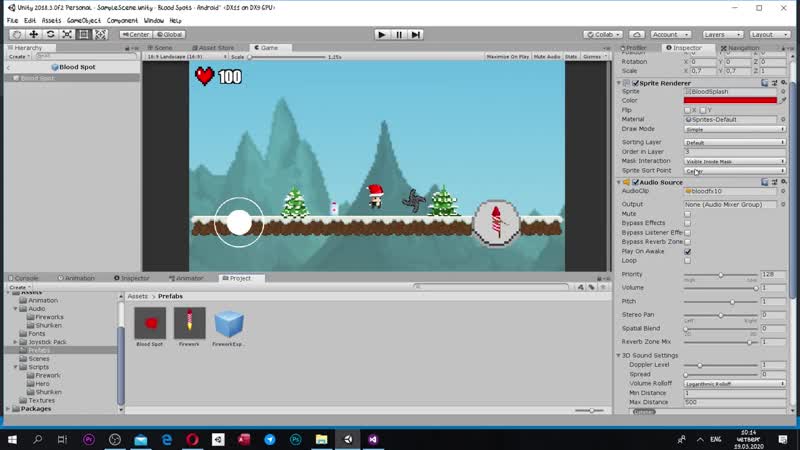This screenshot has width=800, height=450.
Task: Toggle Flip X checkbox
Action: 687,110
